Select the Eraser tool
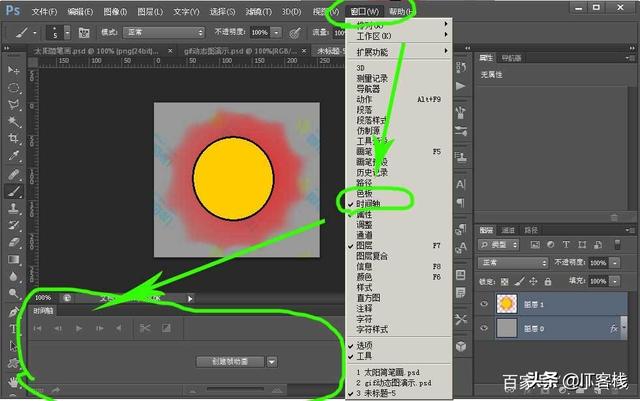Screen dimensions: 640x401 click(13, 243)
